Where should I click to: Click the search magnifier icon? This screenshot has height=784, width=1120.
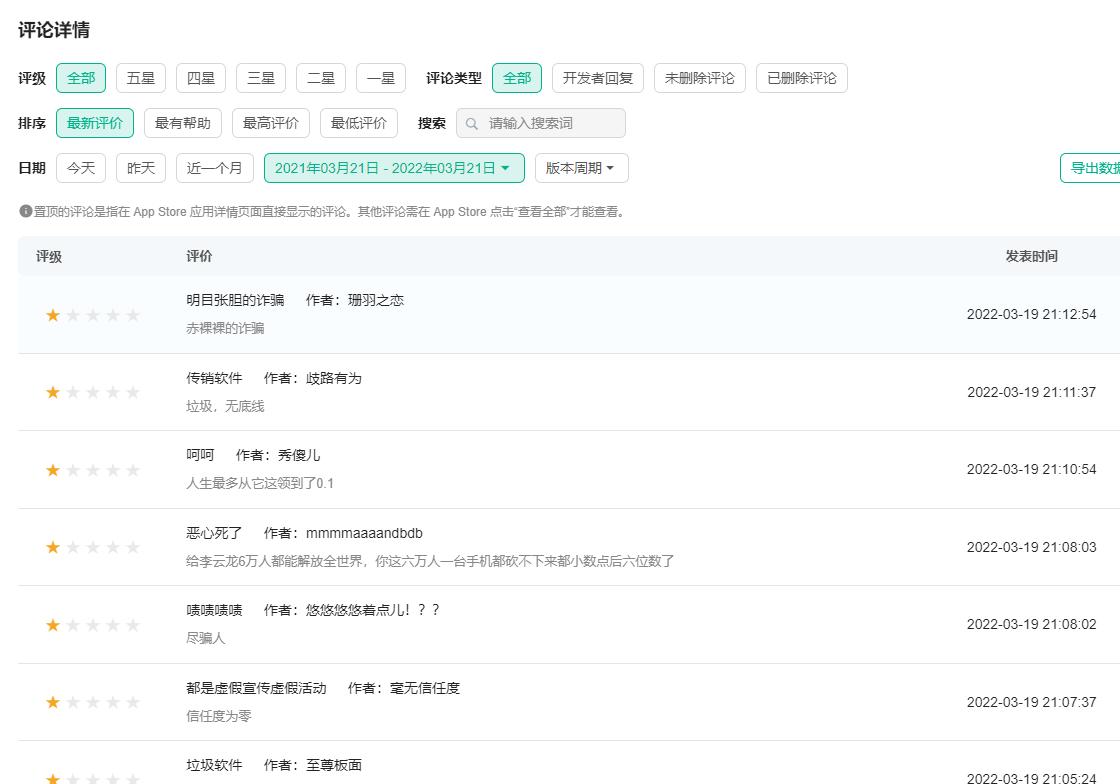click(x=471, y=123)
